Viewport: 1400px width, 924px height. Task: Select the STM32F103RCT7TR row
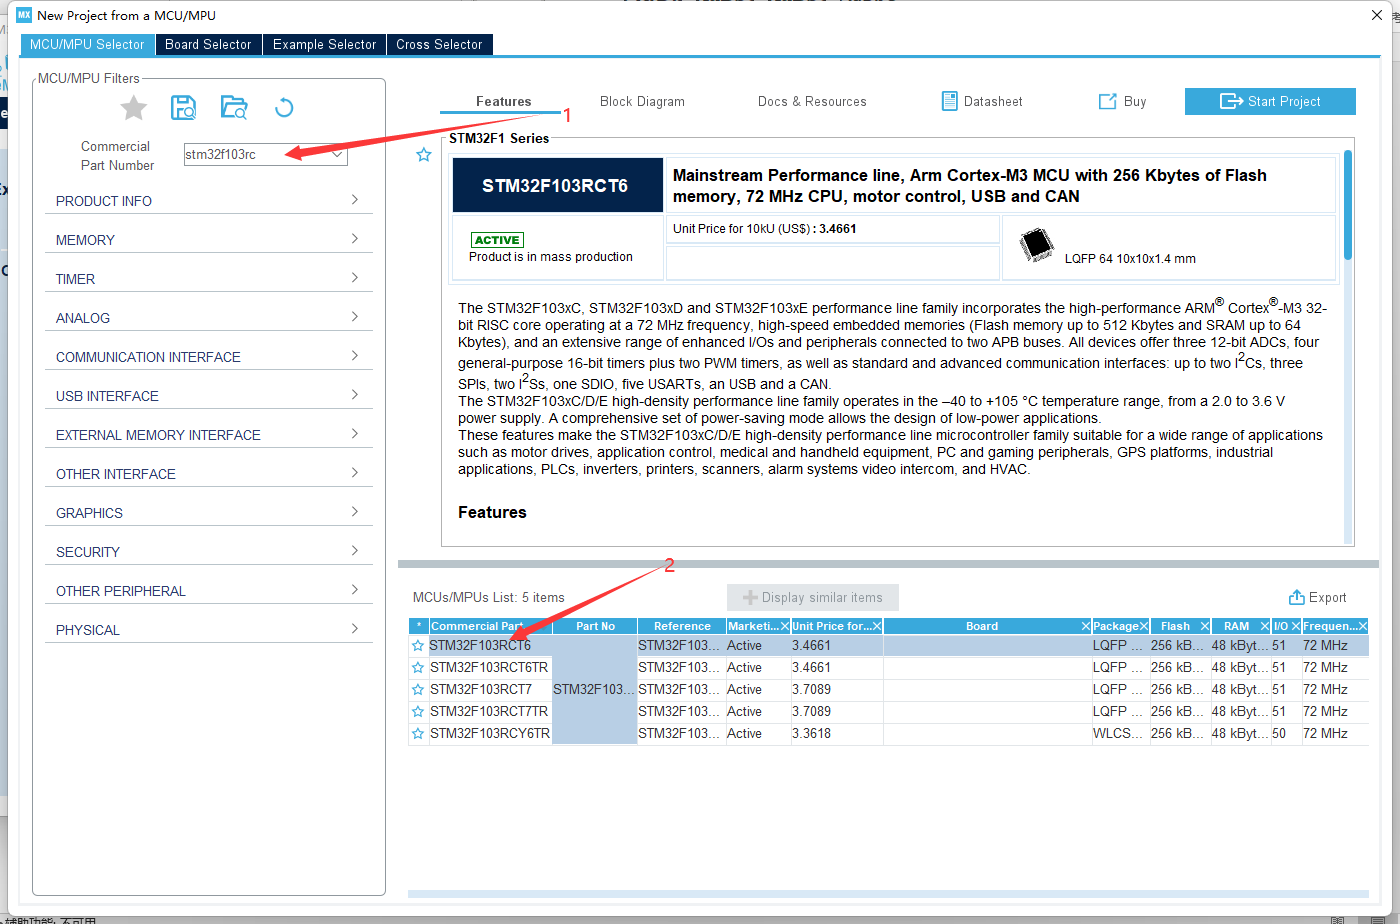click(x=888, y=712)
